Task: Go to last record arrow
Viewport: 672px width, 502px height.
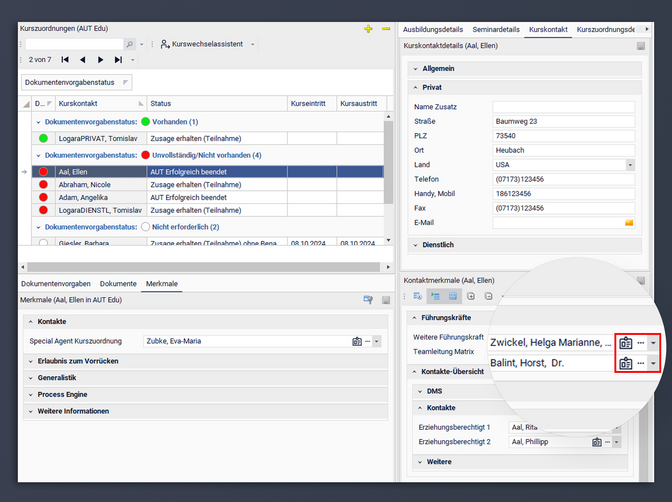Action: coord(118,60)
